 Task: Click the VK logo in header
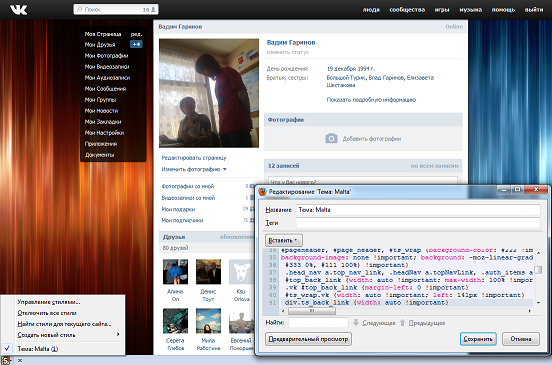pos(18,10)
